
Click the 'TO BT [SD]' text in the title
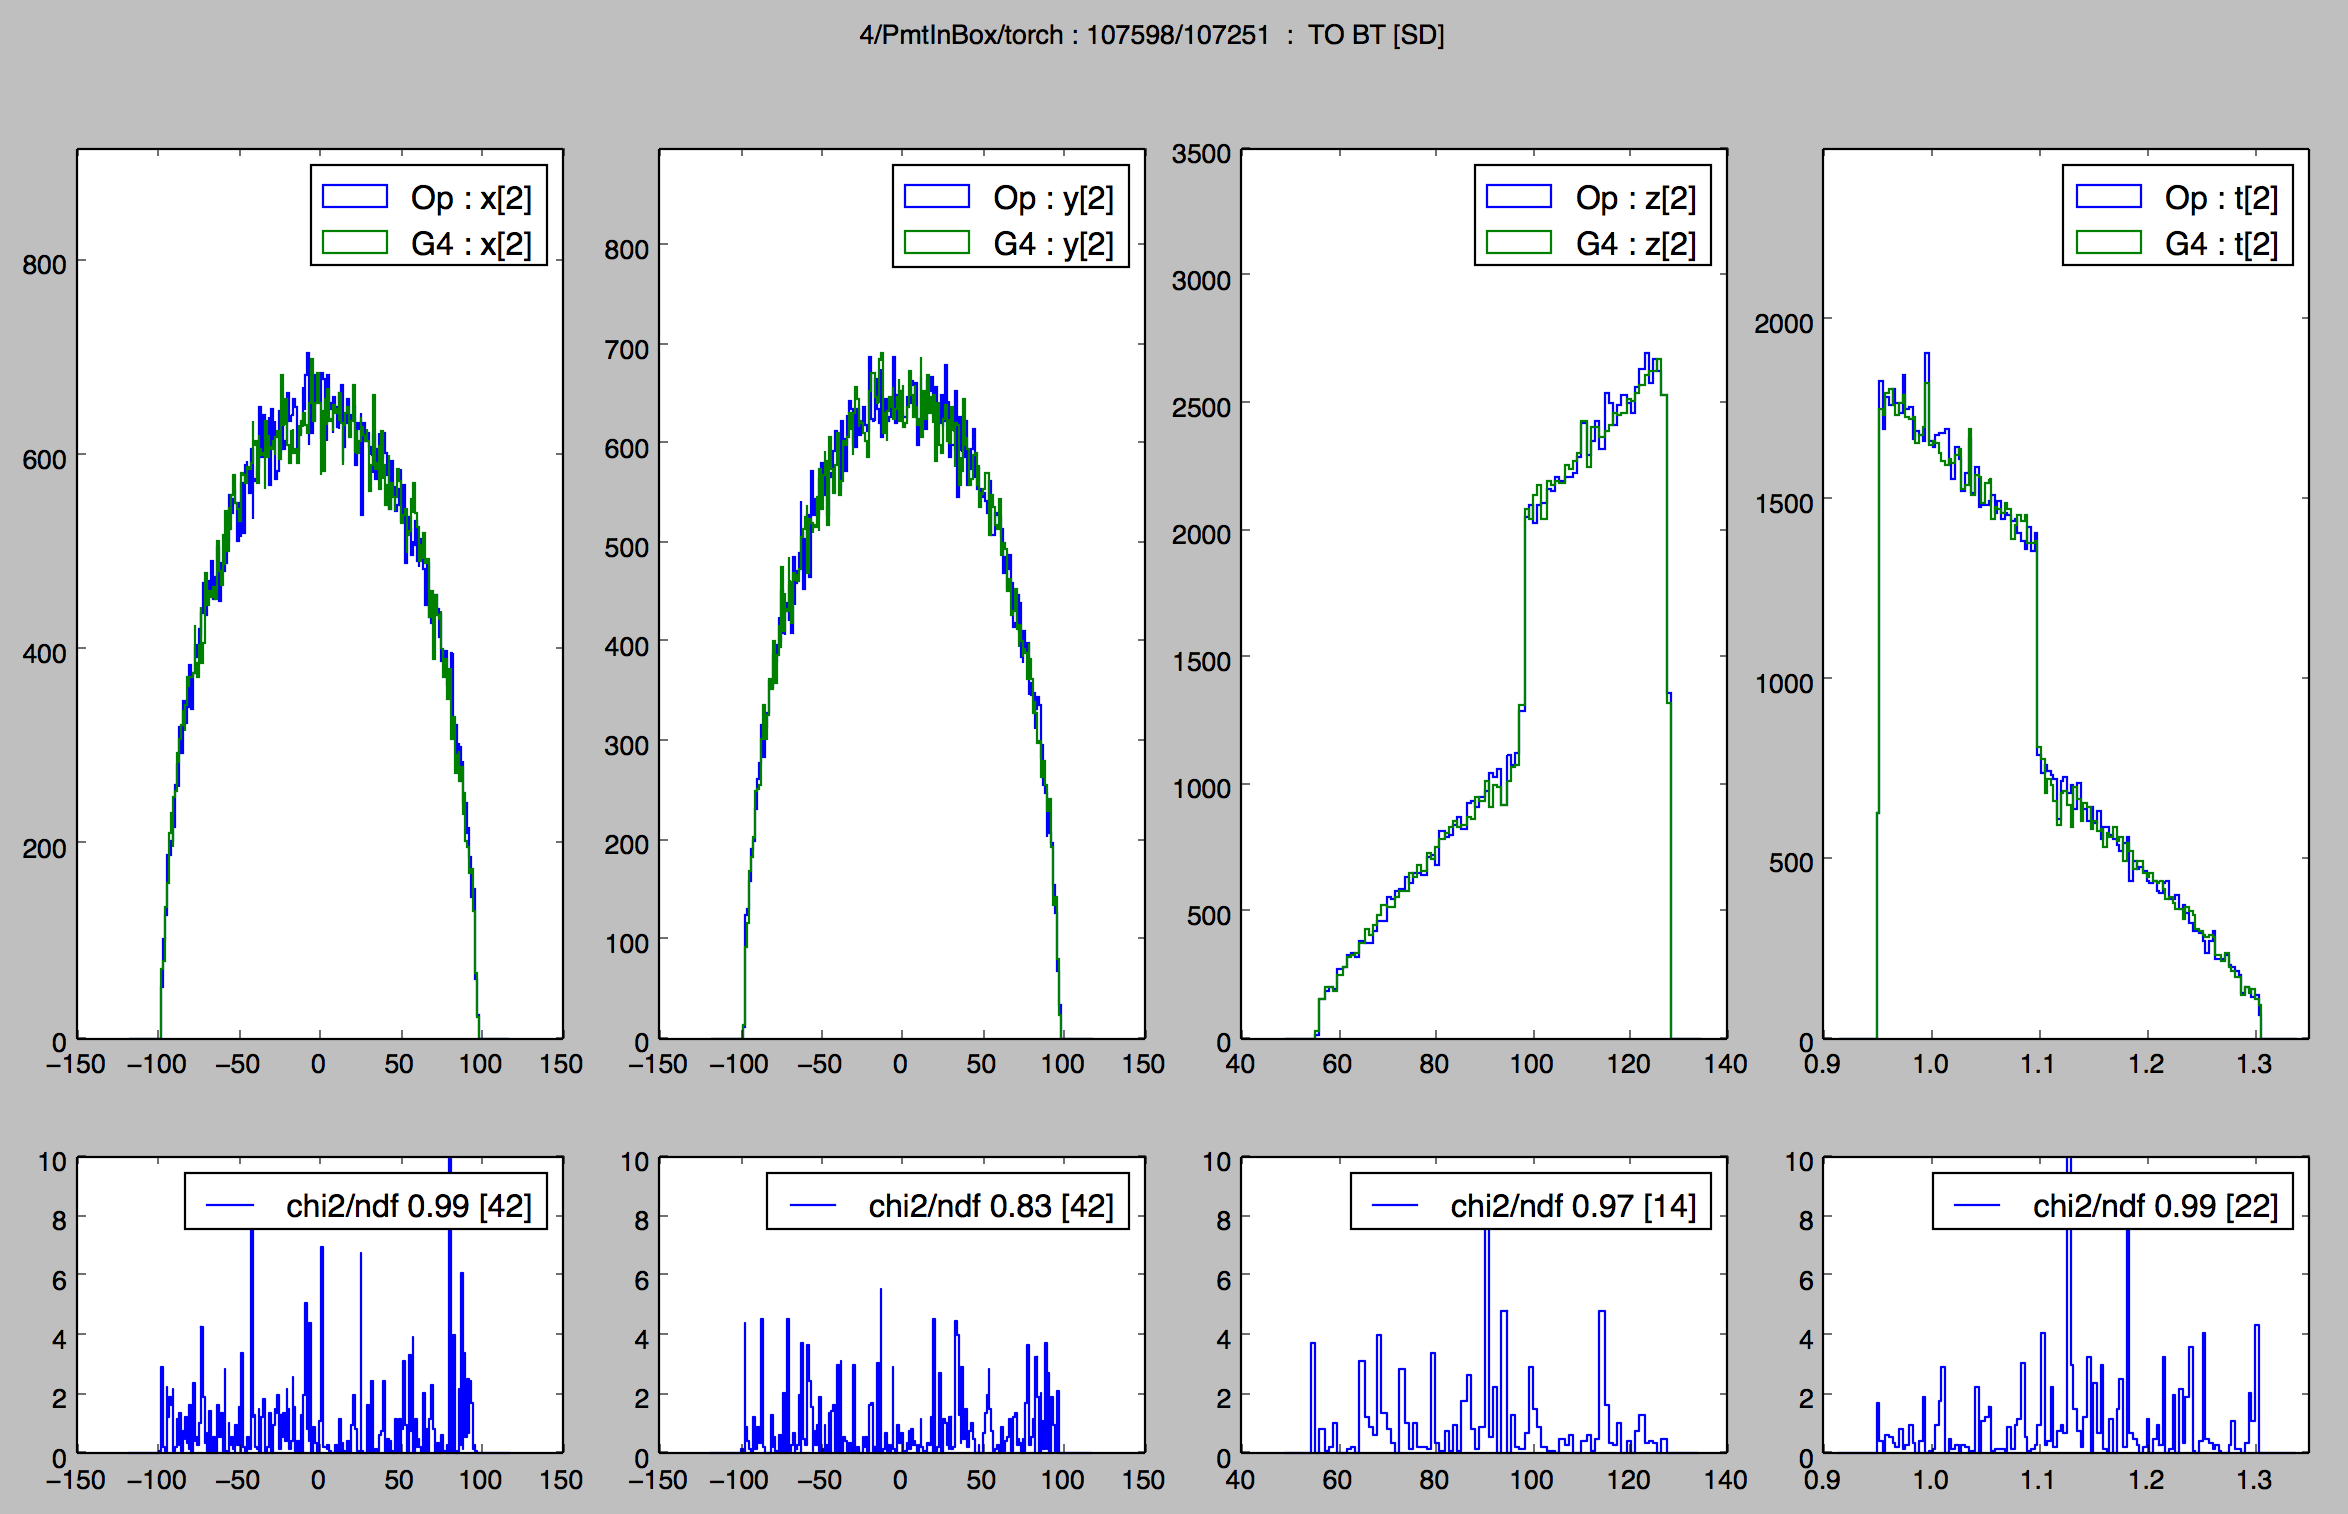pyautogui.click(x=1376, y=35)
